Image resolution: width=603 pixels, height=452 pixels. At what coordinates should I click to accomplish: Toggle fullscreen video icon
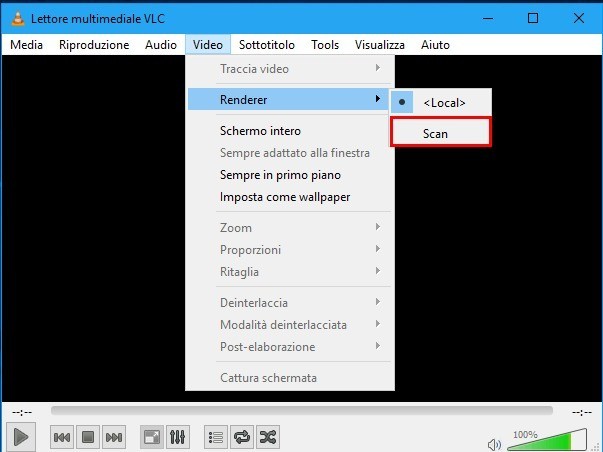[152, 437]
